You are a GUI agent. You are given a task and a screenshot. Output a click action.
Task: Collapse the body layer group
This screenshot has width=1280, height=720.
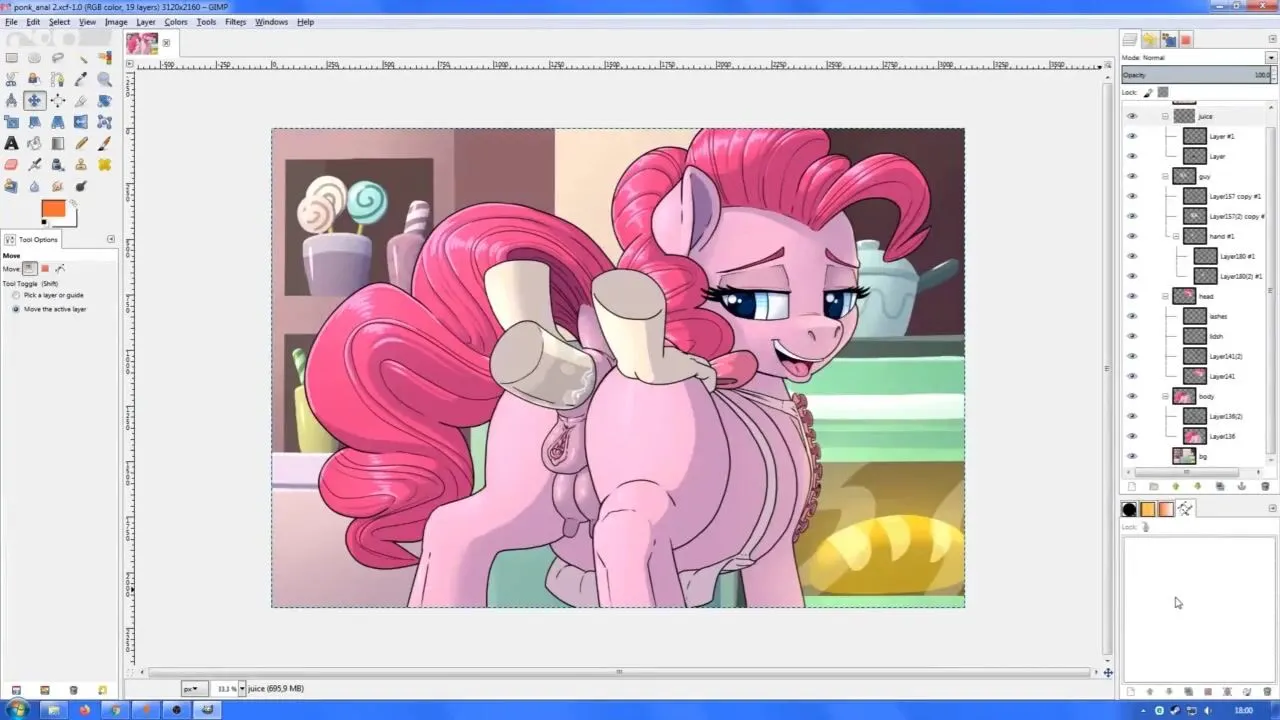tap(1165, 396)
